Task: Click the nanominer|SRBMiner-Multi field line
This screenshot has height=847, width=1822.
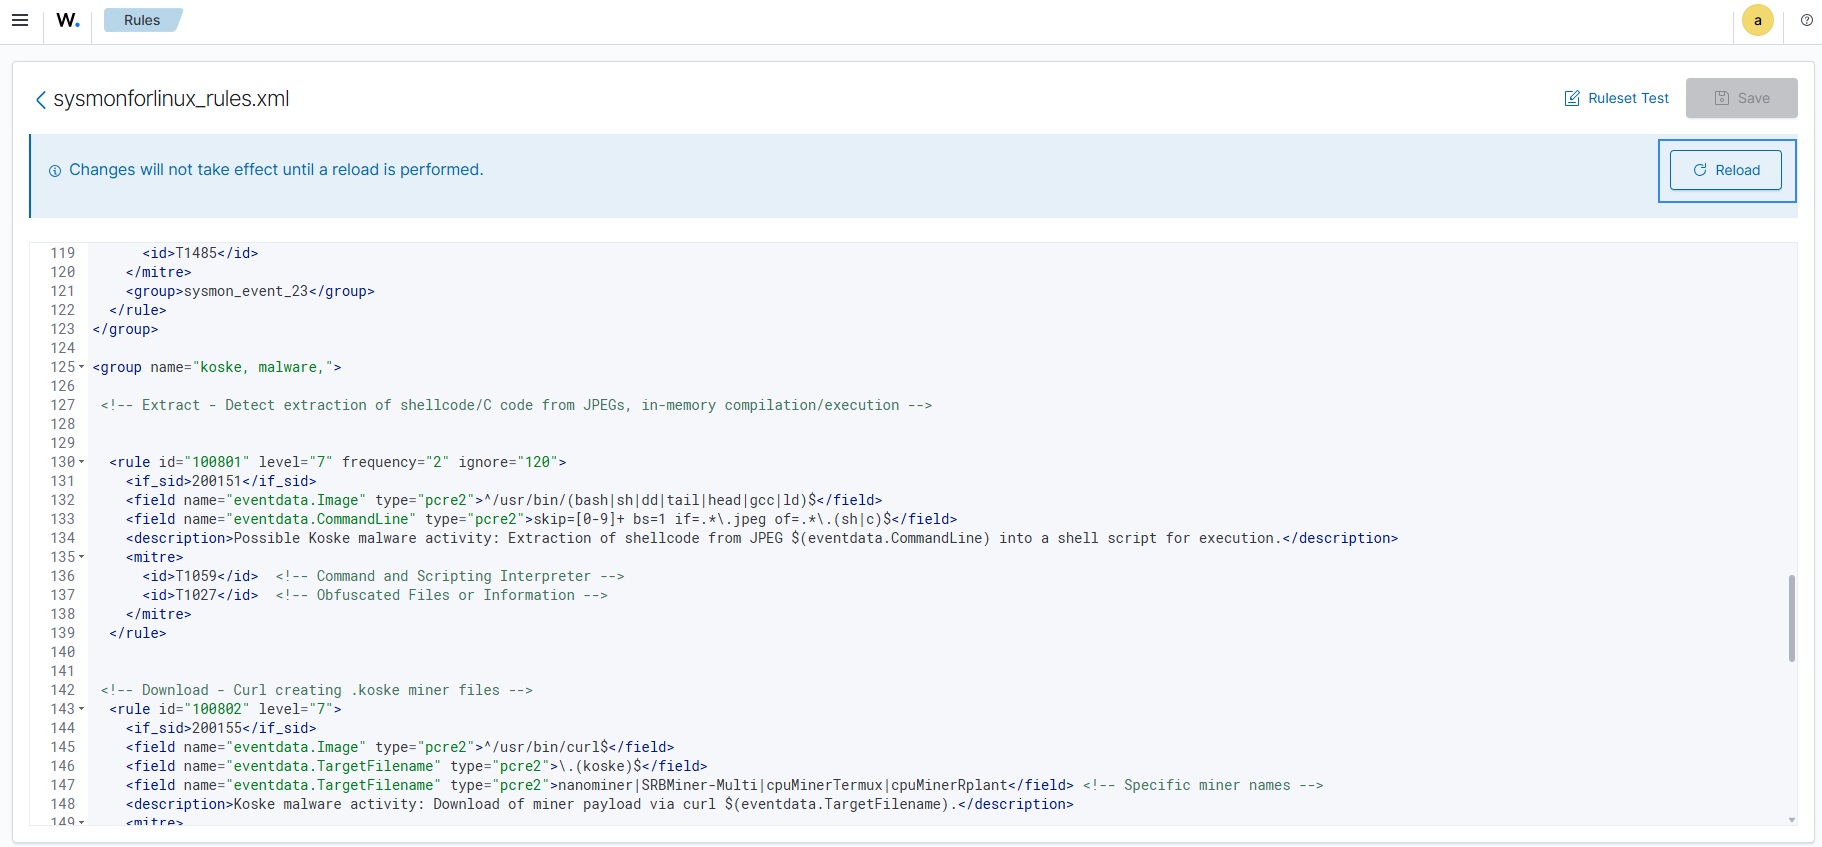Action: pos(724,785)
